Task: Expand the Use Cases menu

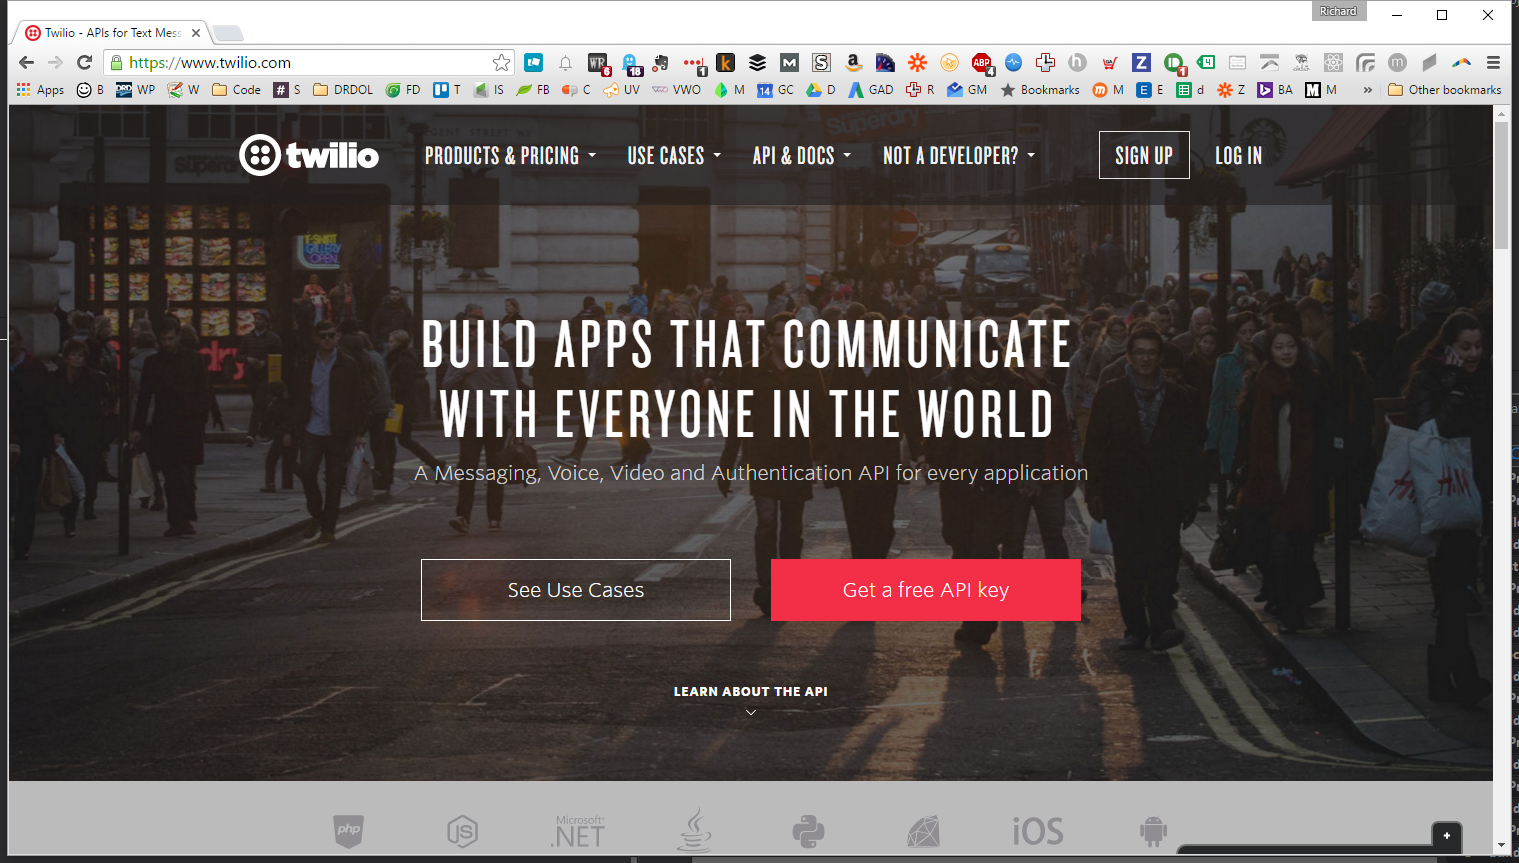Action: tap(674, 156)
